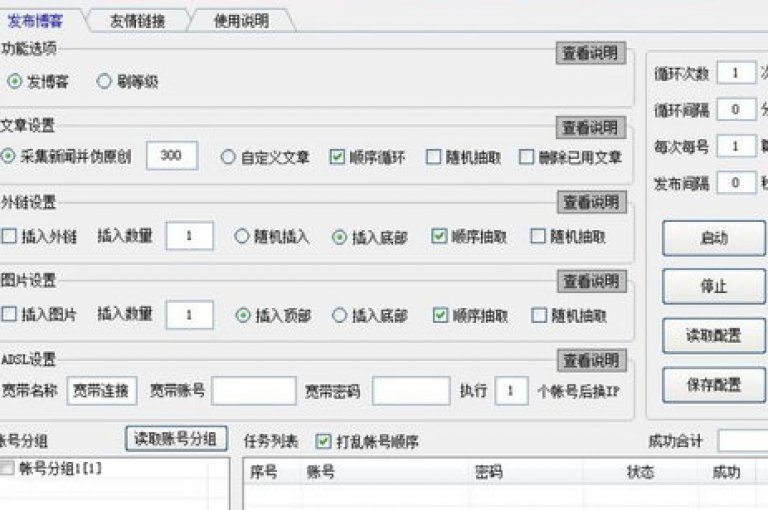
Task: Select 插入底部 radio in 外链设置
Action: click(339, 238)
